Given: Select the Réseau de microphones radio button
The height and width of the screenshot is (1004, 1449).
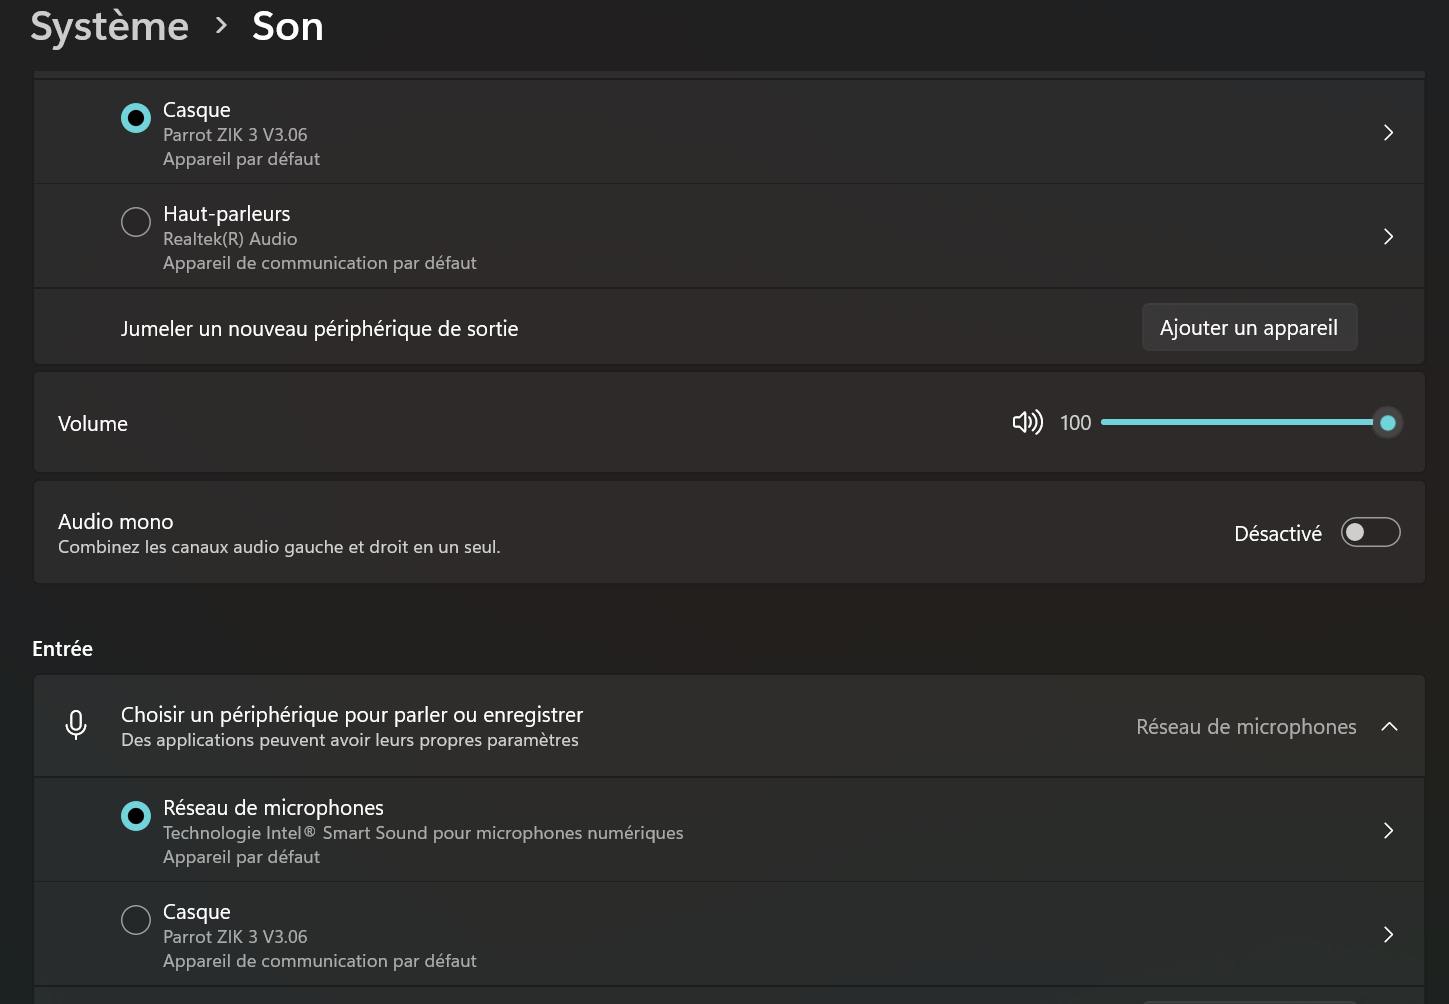Looking at the screenshot, I should pyautogui.click(x=136, y=815).
